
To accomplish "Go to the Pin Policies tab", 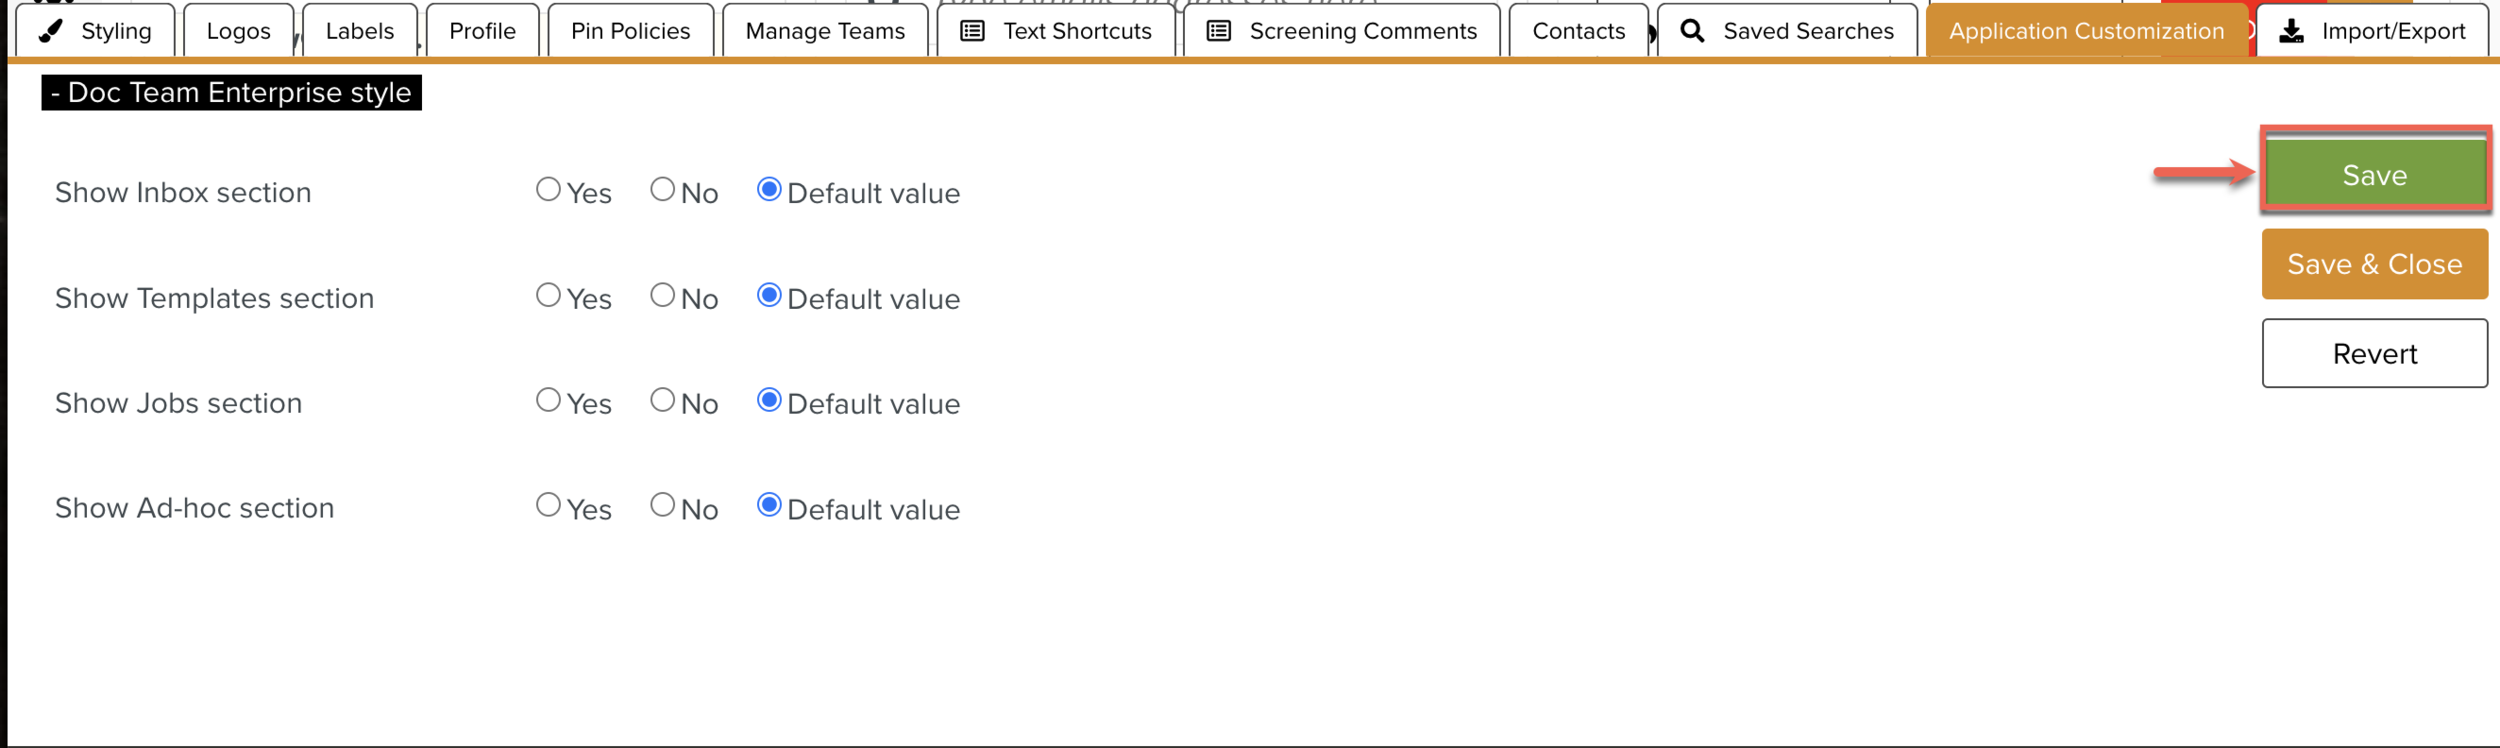I will pyautogui.click(x=630, y=31).
